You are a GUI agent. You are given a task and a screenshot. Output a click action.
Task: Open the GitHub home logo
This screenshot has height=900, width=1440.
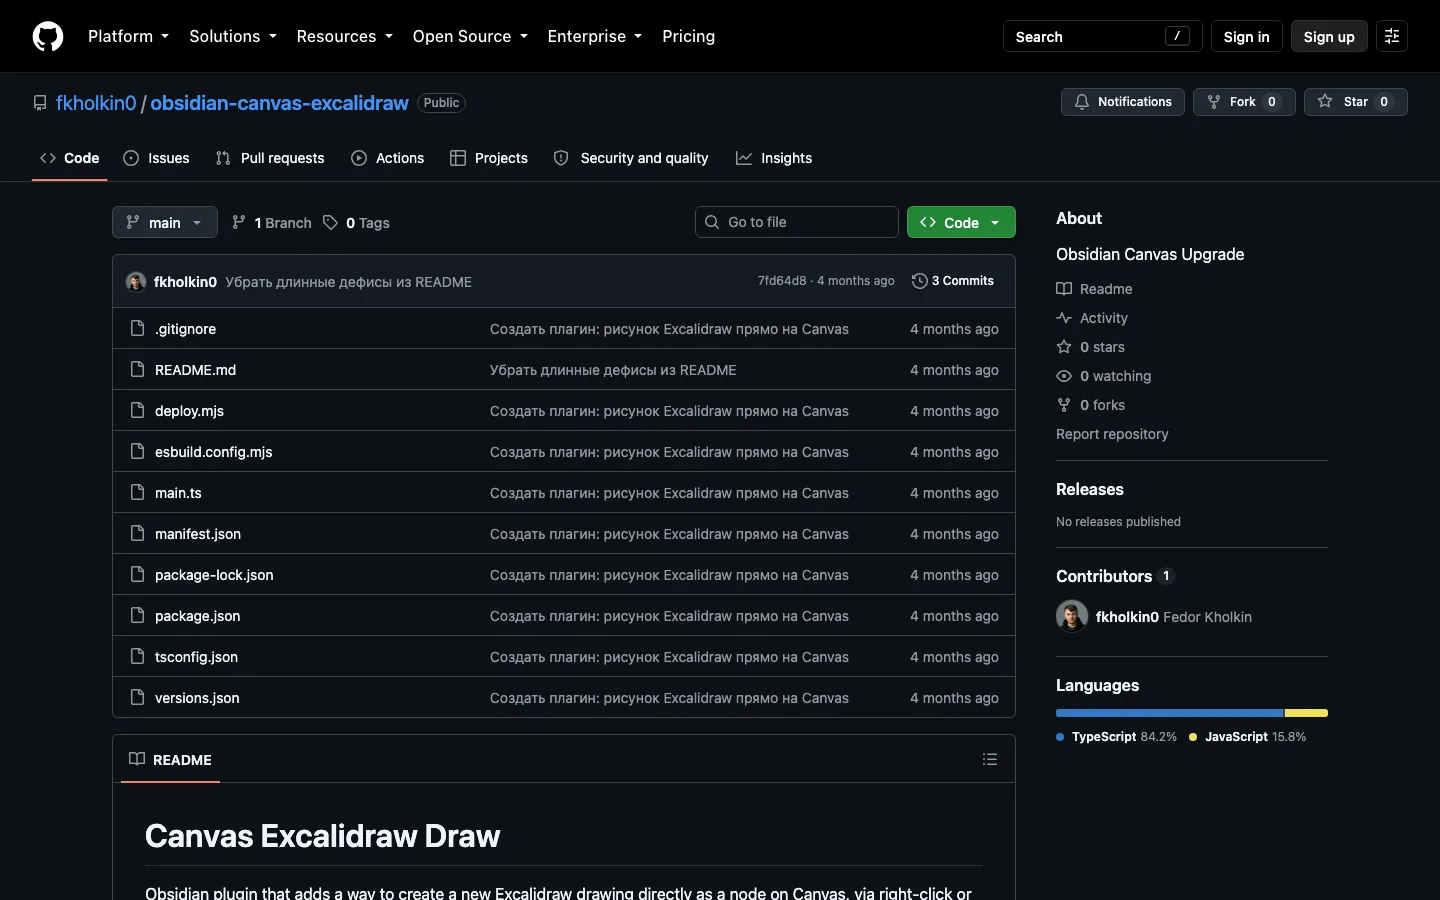tap(48, 36)
